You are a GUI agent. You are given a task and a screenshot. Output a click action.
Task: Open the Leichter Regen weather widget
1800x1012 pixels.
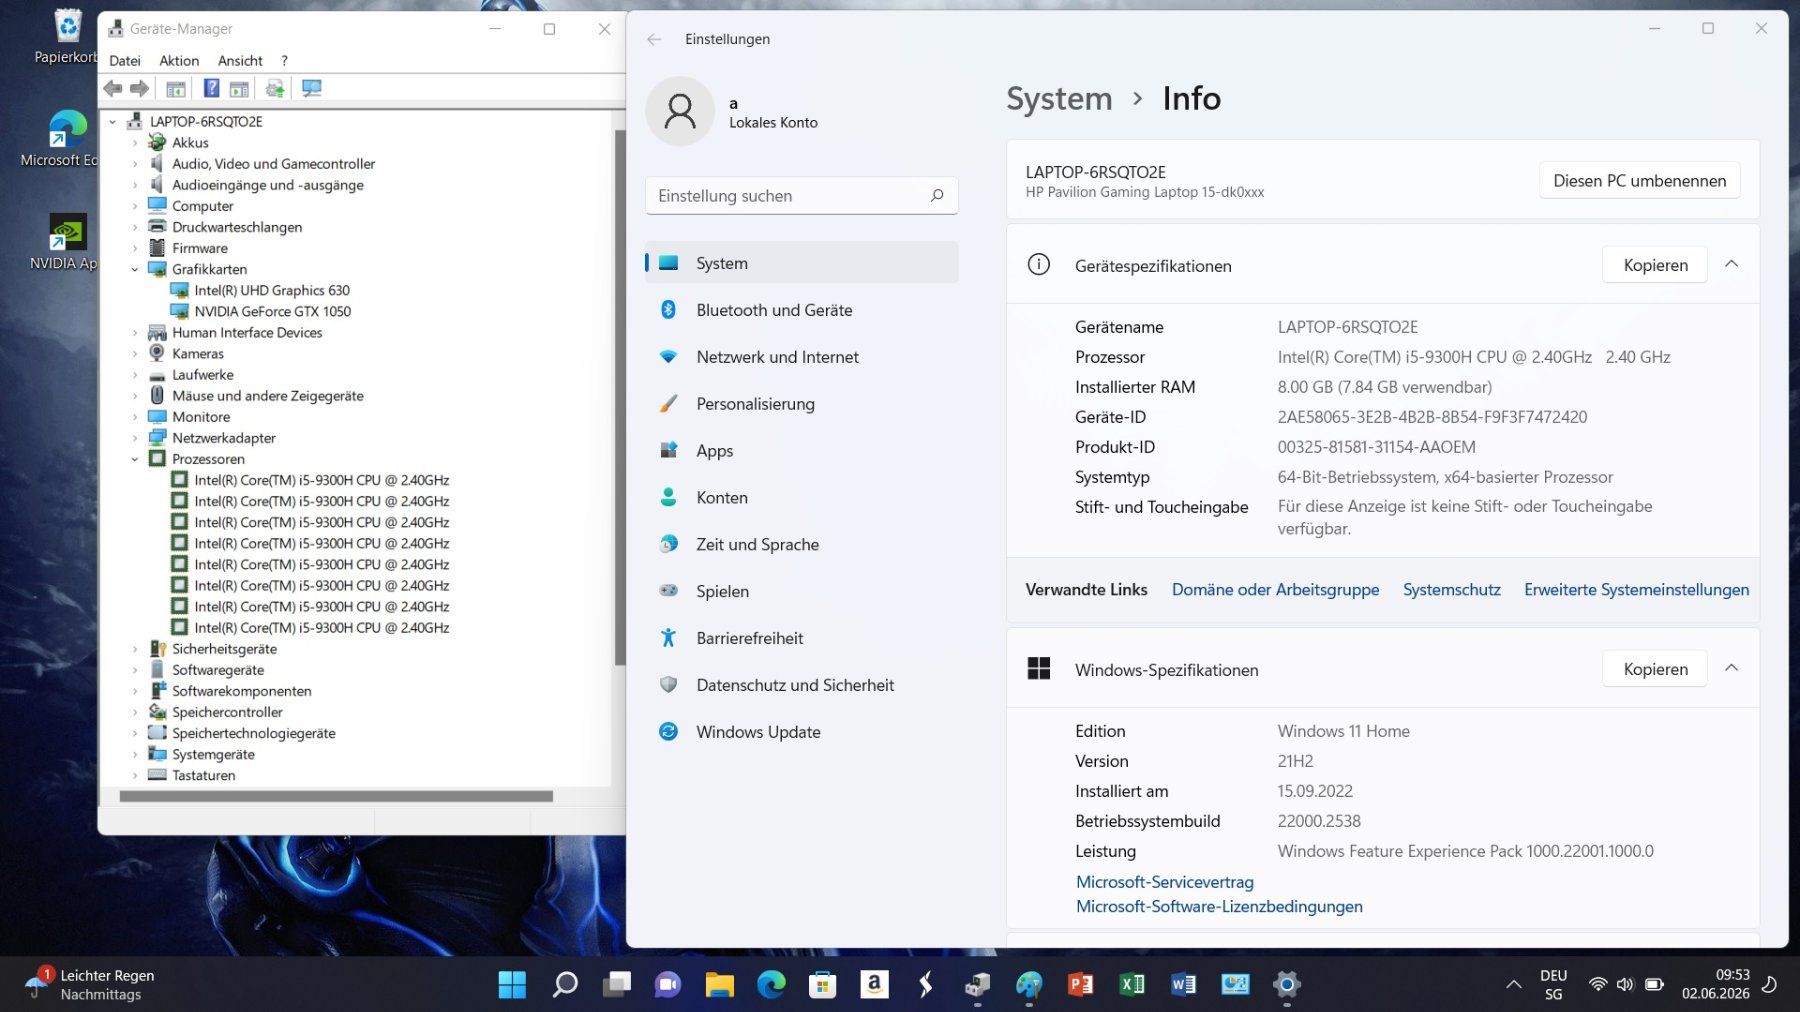click(90, 985)
